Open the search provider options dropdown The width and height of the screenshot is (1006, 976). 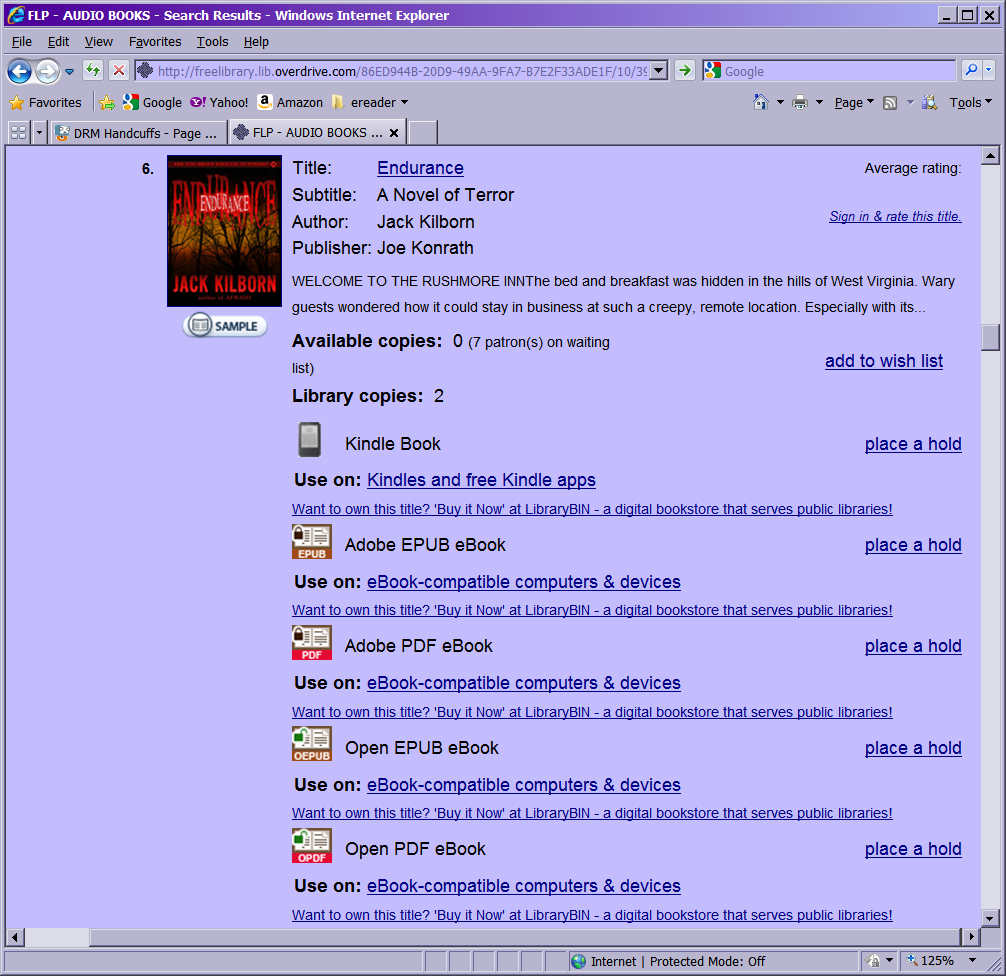989,70
